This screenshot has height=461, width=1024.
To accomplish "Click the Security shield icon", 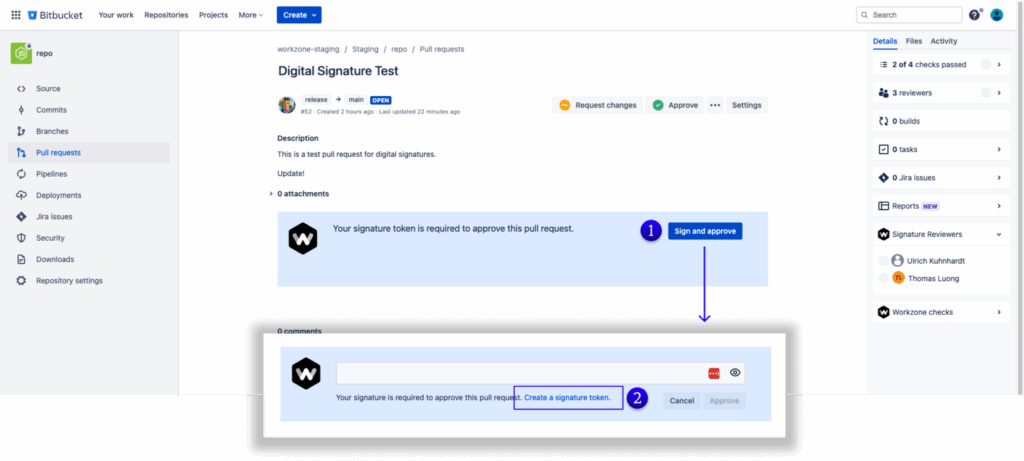I will (x=21, y=238).
